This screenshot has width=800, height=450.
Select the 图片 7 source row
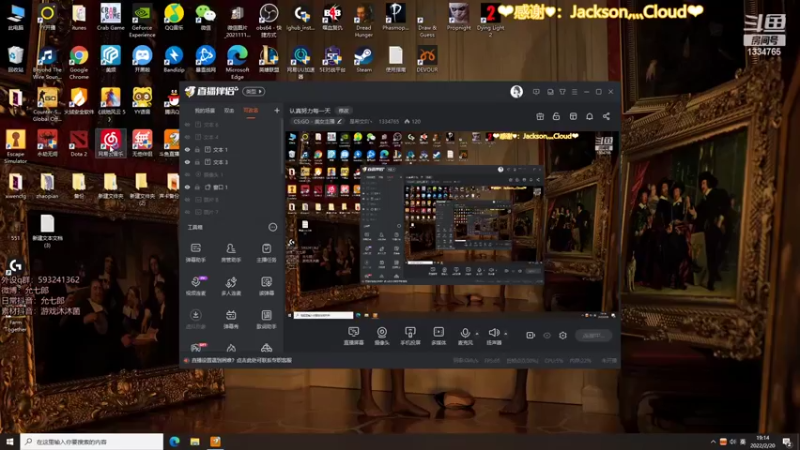coord(230,212)
